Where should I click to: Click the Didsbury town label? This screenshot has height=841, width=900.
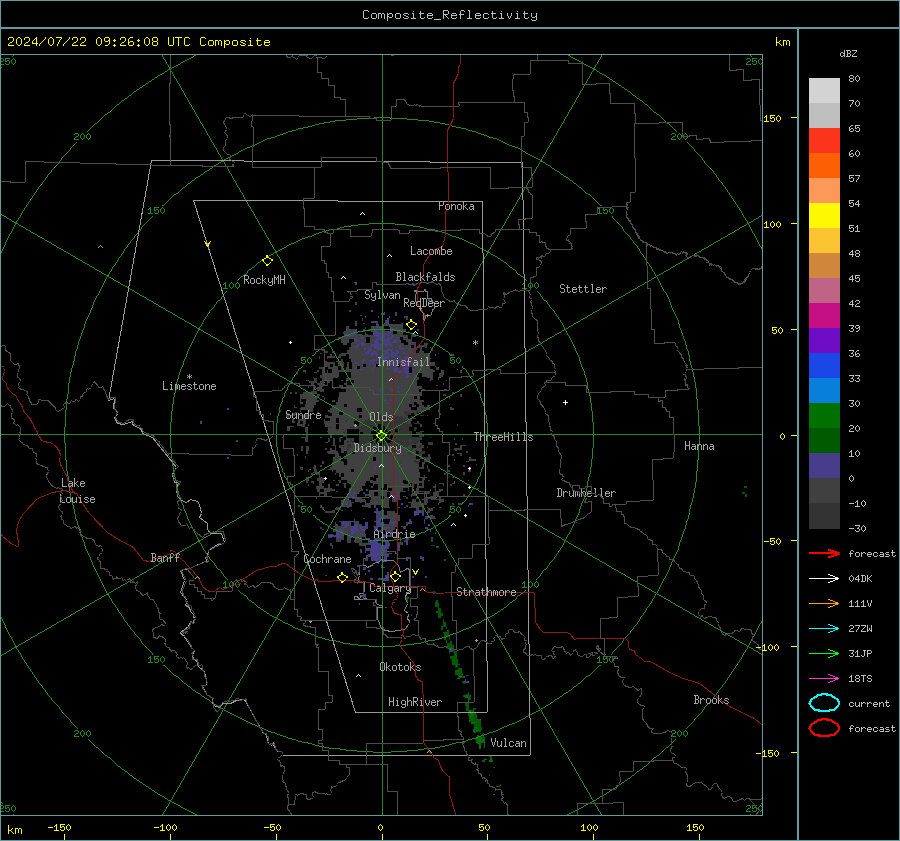tap(377, 448)
